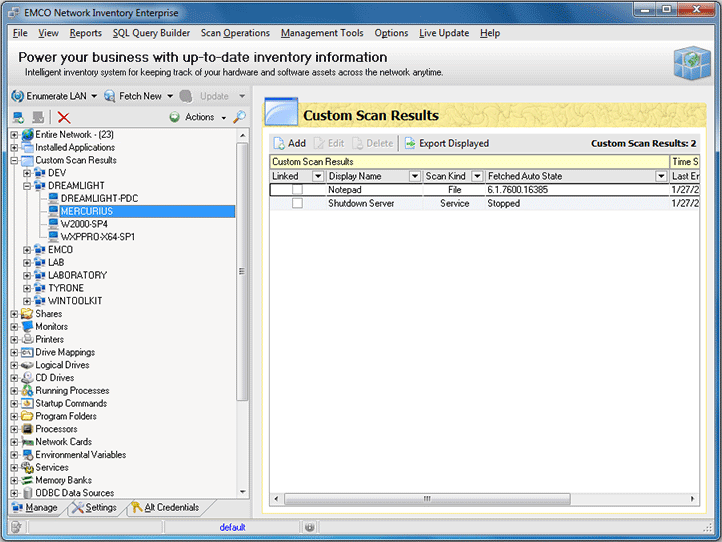This screenshot has width=722, height=542.
Task: Check the Linked box for Notepad
Action: click(x=297, y=190)
